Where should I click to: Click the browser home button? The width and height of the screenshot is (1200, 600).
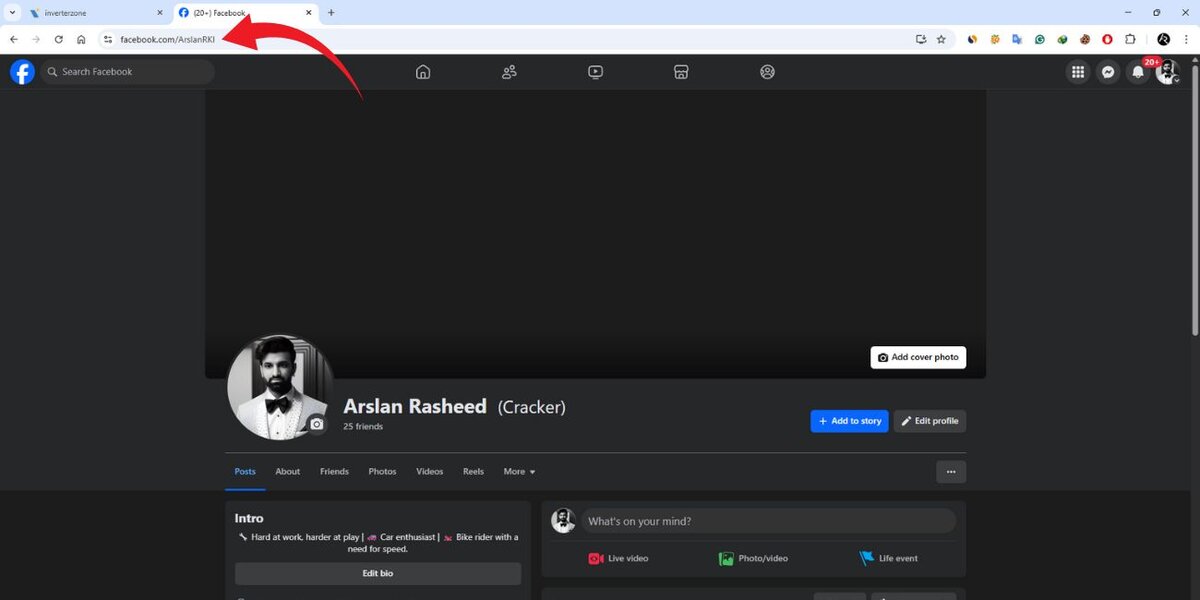pos(81,40)
